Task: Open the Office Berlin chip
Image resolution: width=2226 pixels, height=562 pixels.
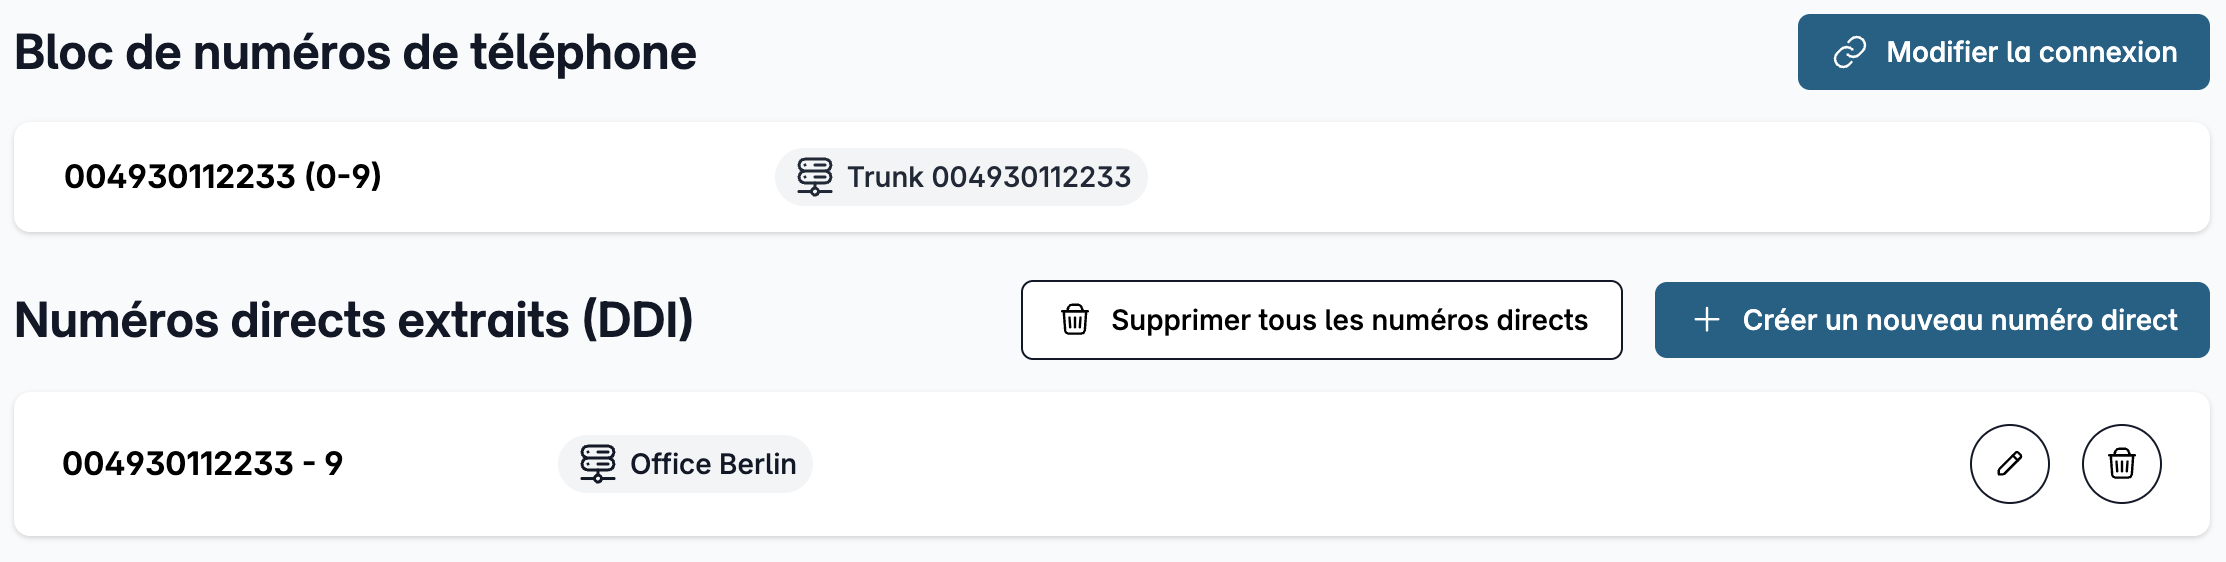Action: [x=685, y=464]
